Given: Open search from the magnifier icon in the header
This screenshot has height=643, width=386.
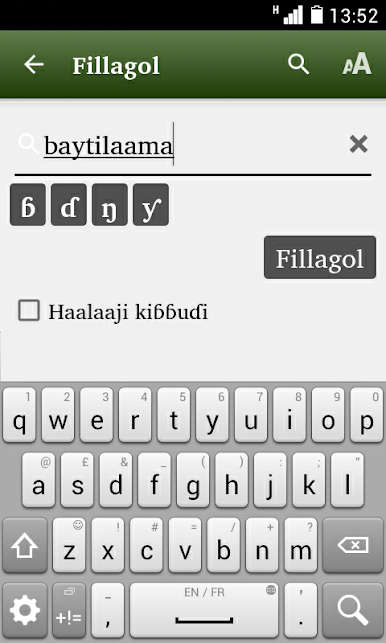Looking at the screenshot, I should point(298,64).
